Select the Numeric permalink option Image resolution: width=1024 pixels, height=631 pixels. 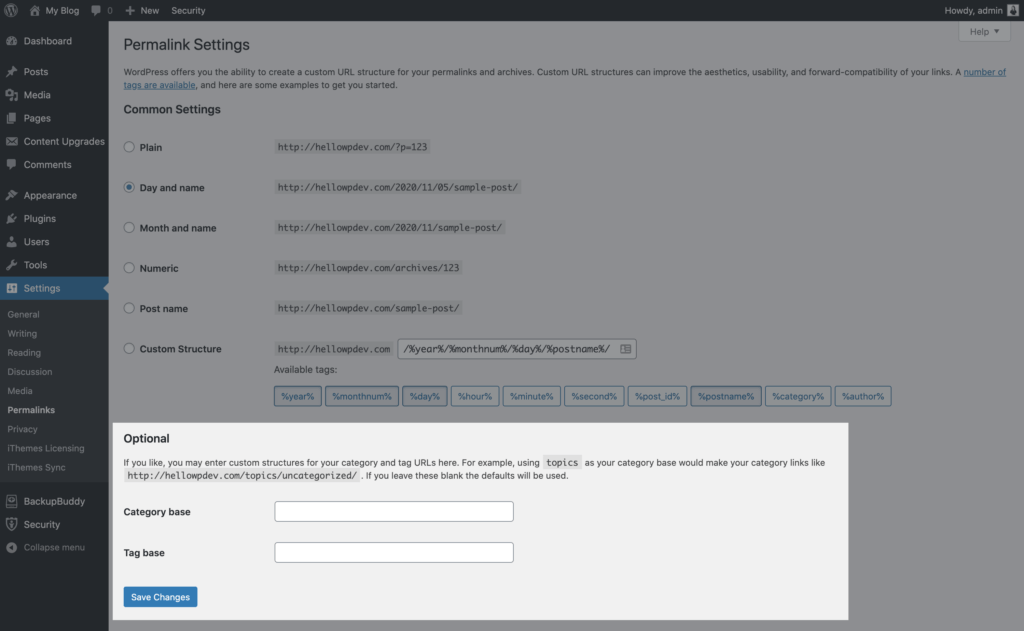(129, 268)
